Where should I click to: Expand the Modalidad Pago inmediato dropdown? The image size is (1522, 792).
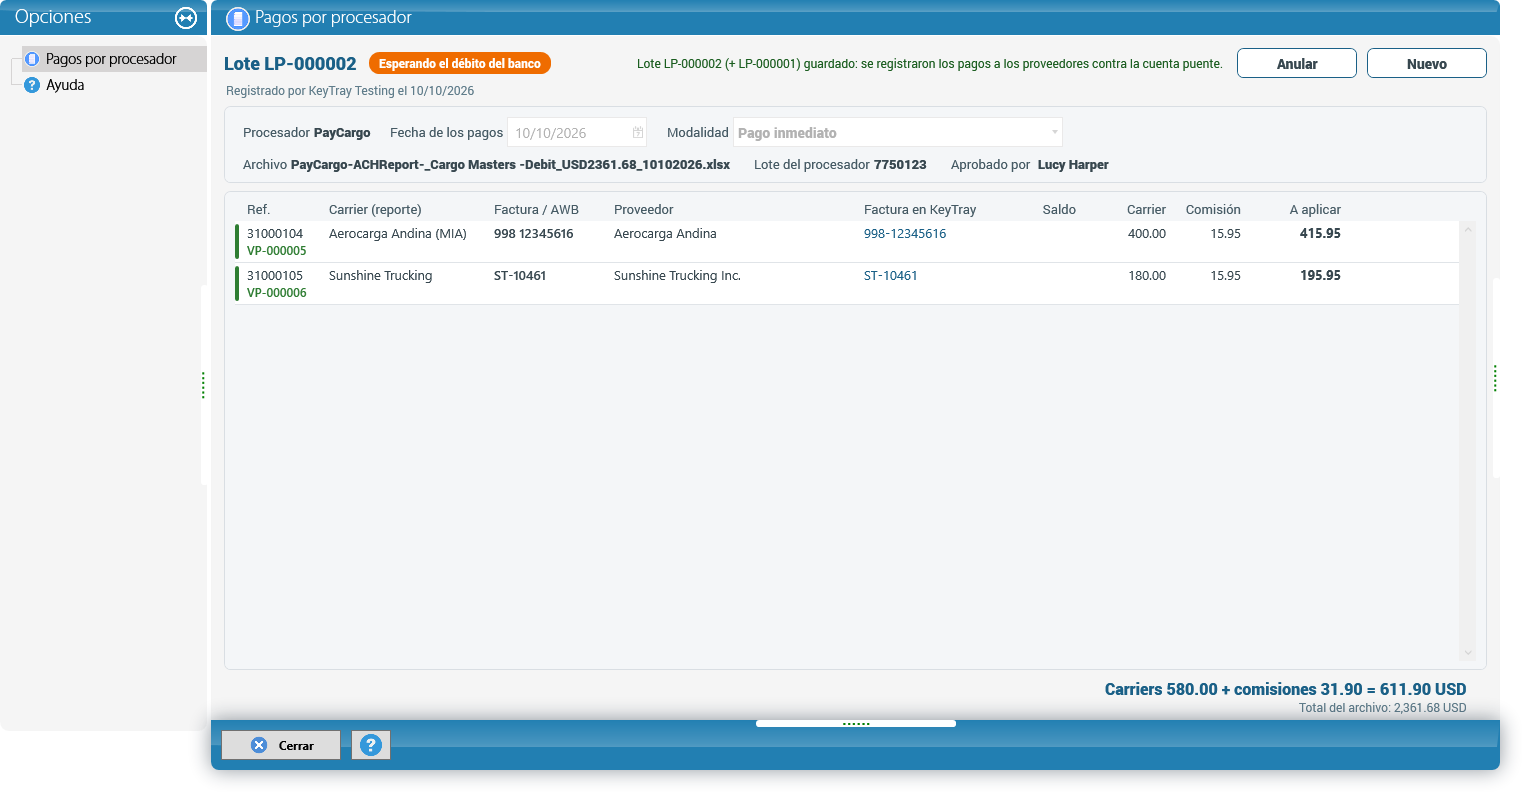click(x=1054, y=132)
